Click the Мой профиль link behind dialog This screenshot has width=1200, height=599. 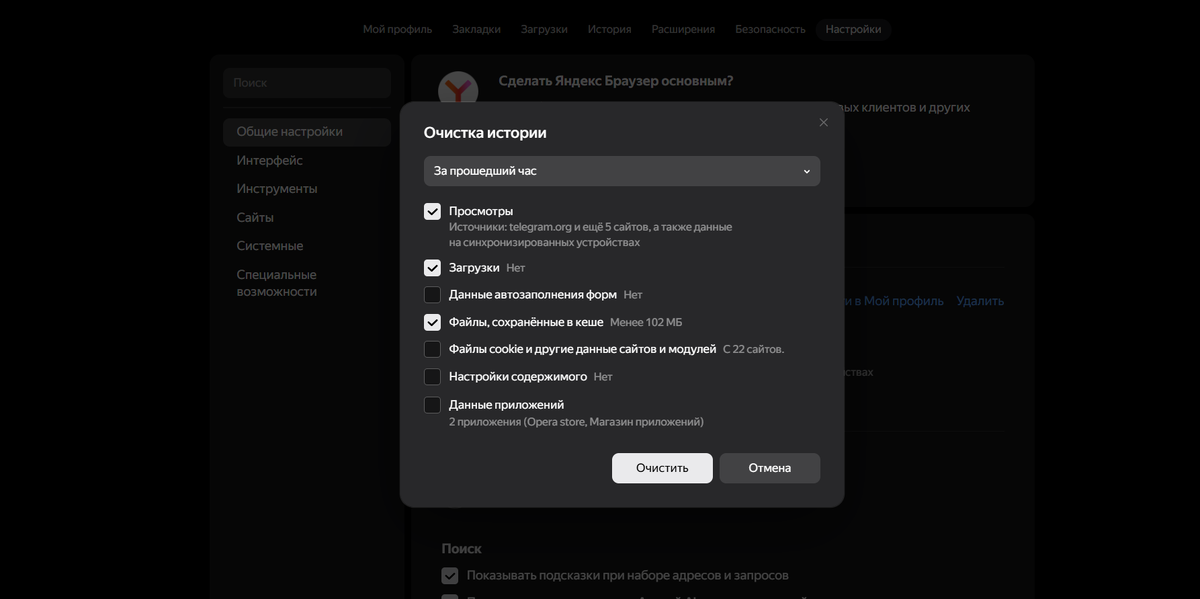894,301
